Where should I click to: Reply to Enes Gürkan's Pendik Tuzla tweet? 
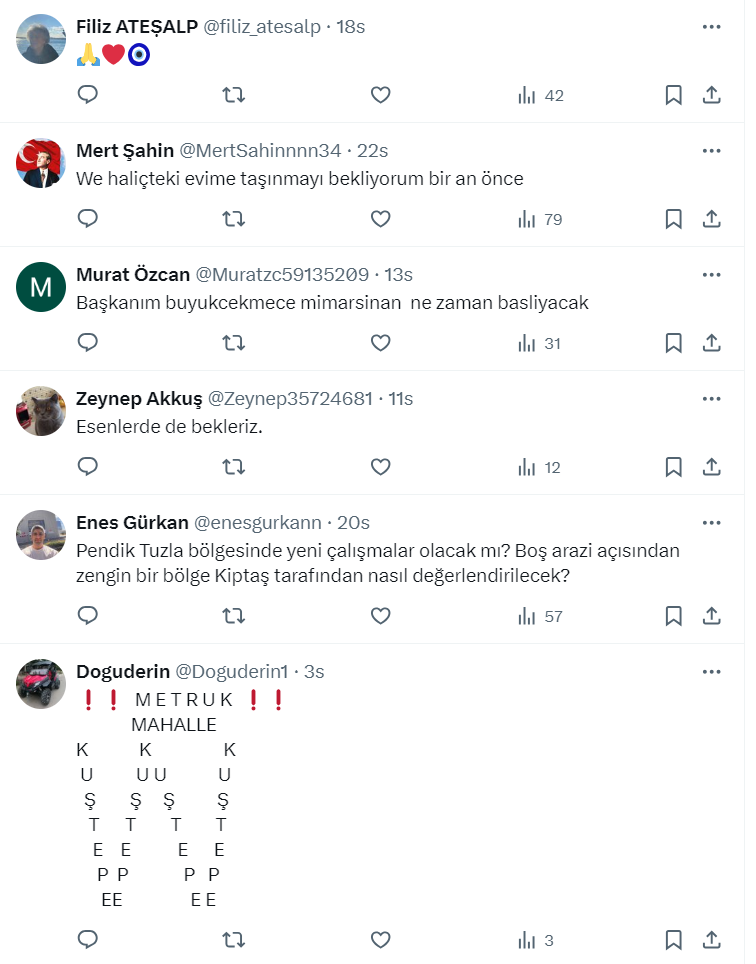[88, 616]
